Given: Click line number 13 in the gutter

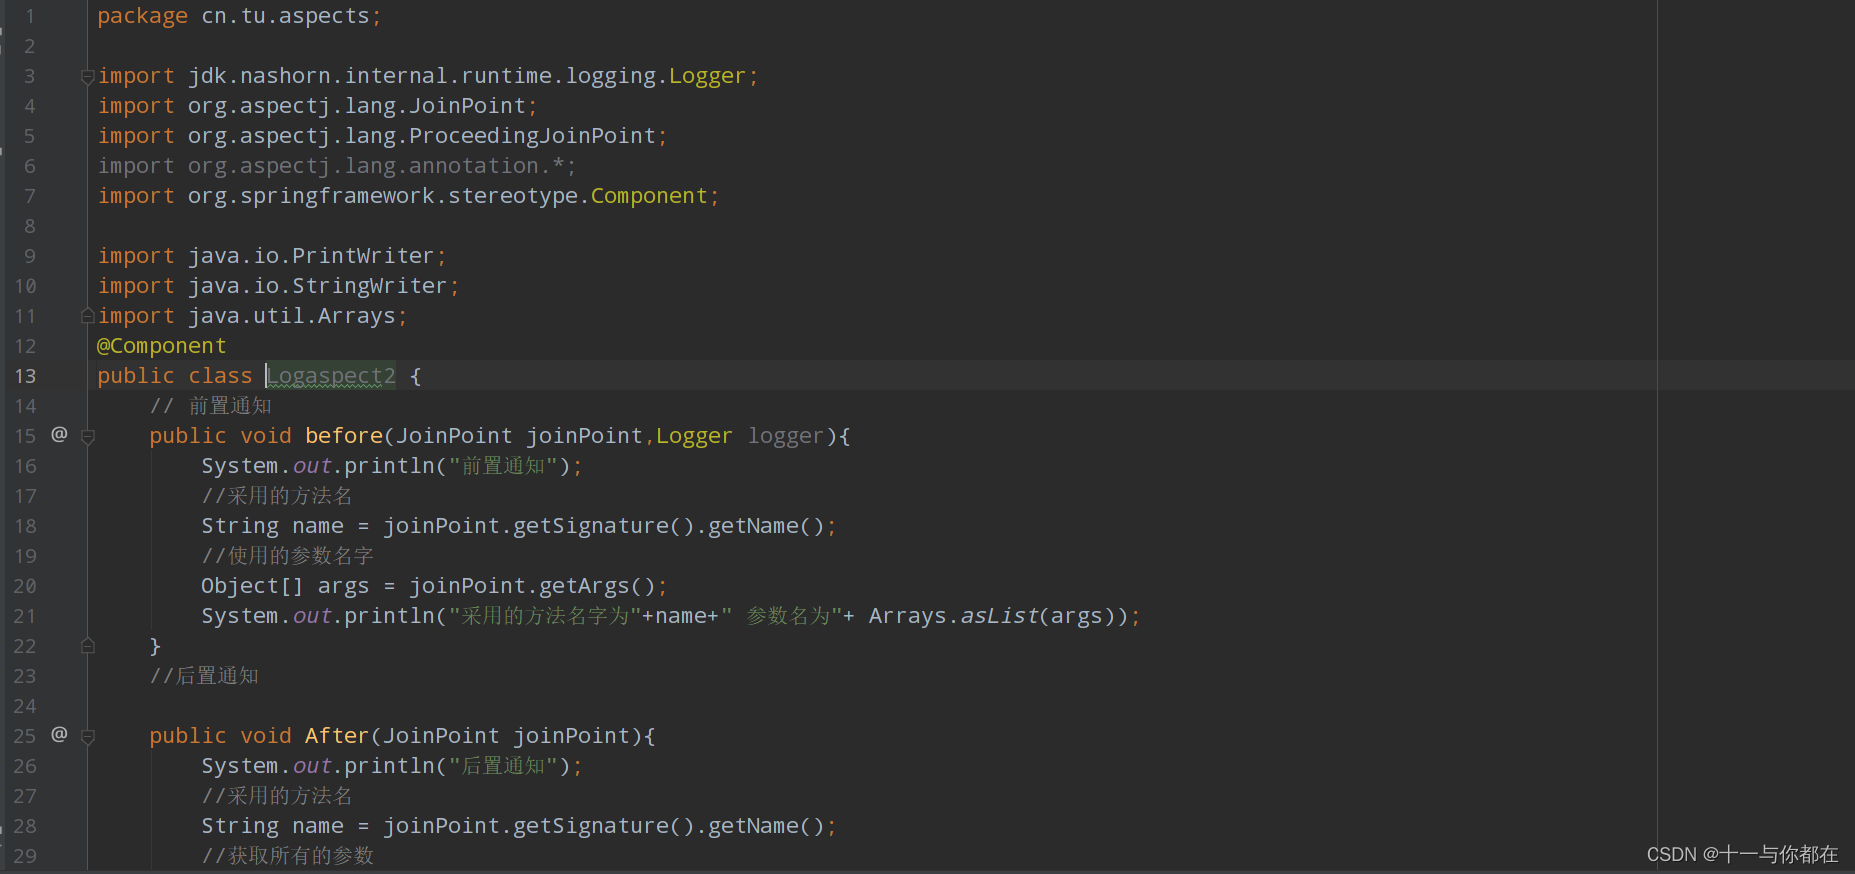Looking at the screenshot, I should point(25,376).
